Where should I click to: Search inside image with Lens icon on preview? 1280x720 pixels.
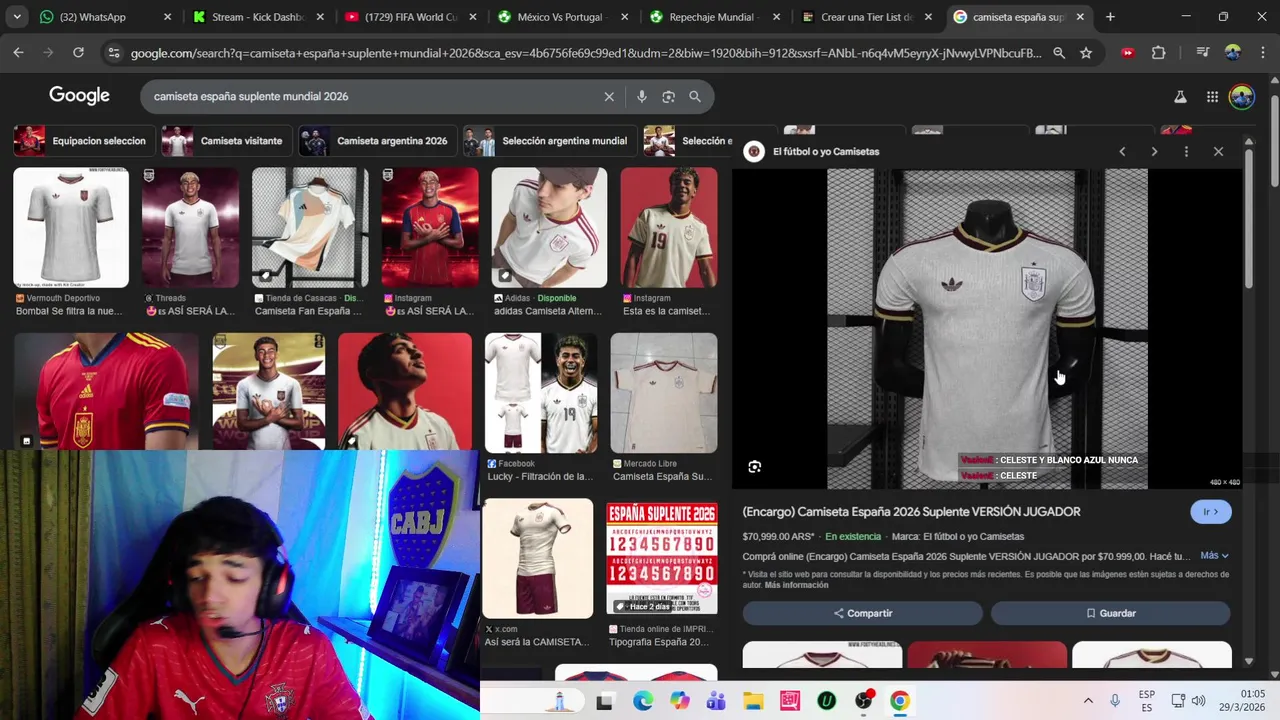755,467
